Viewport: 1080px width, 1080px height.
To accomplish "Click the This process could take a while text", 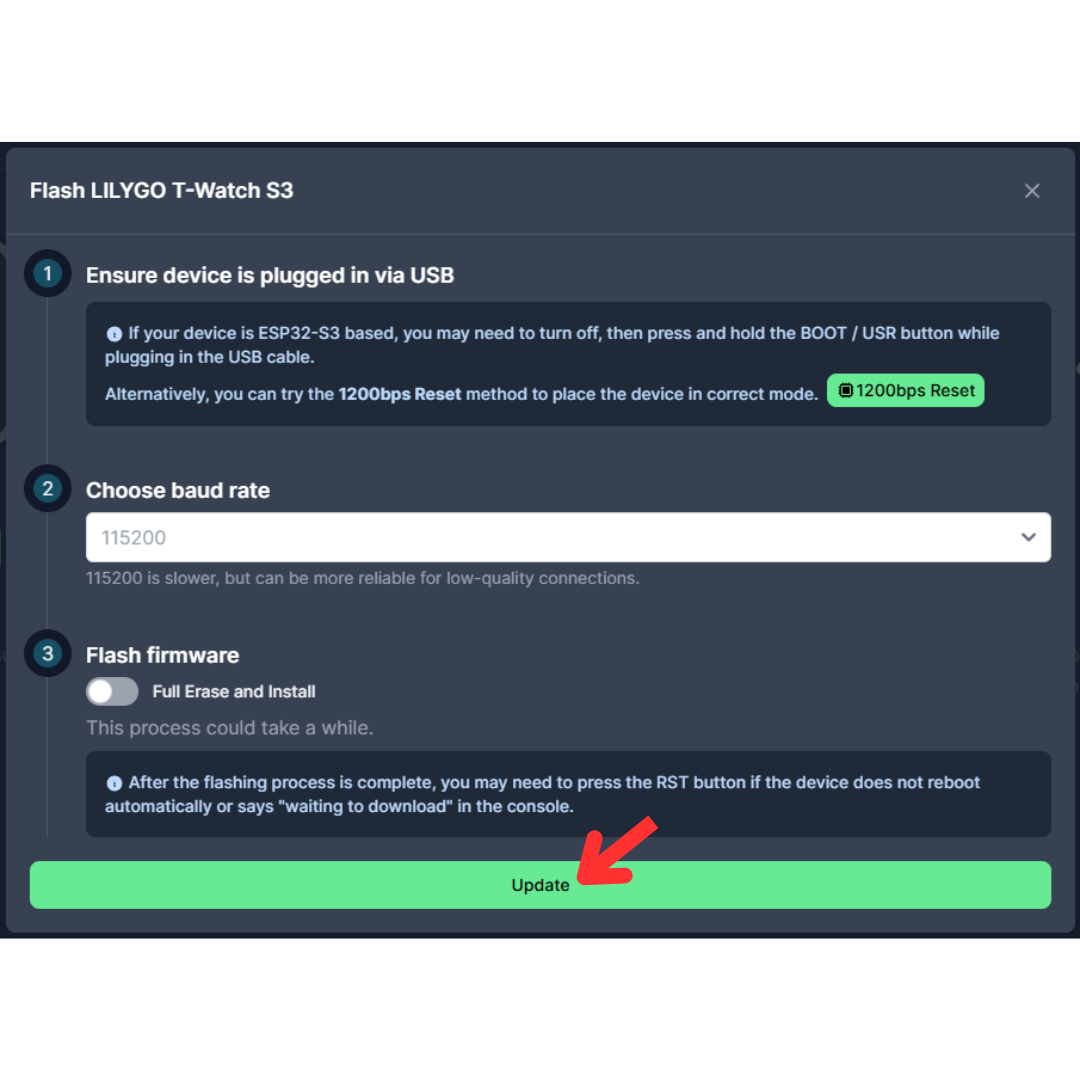I will coord(229,728).
